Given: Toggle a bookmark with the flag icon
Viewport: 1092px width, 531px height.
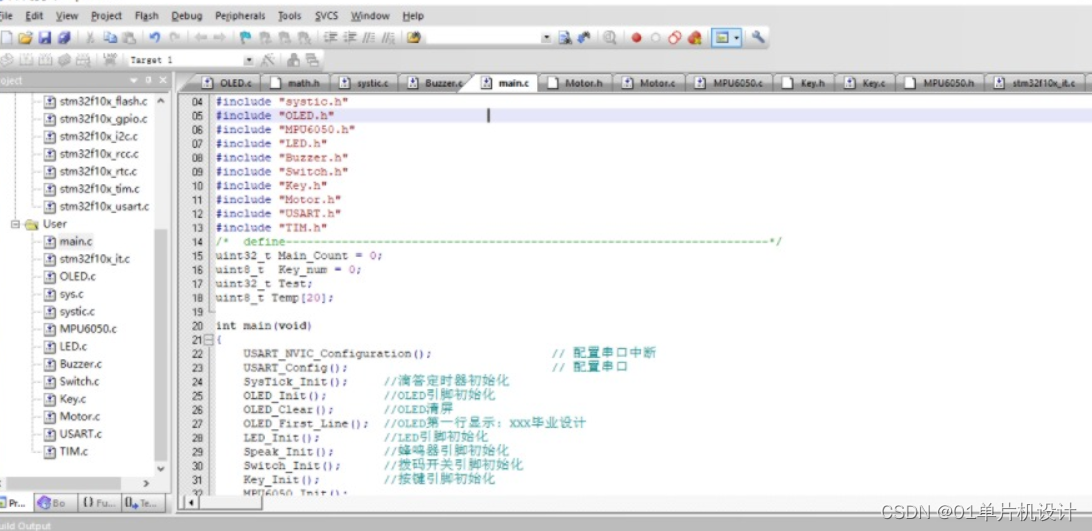Looking at the screenshot, I should click(x=245, y=38).
